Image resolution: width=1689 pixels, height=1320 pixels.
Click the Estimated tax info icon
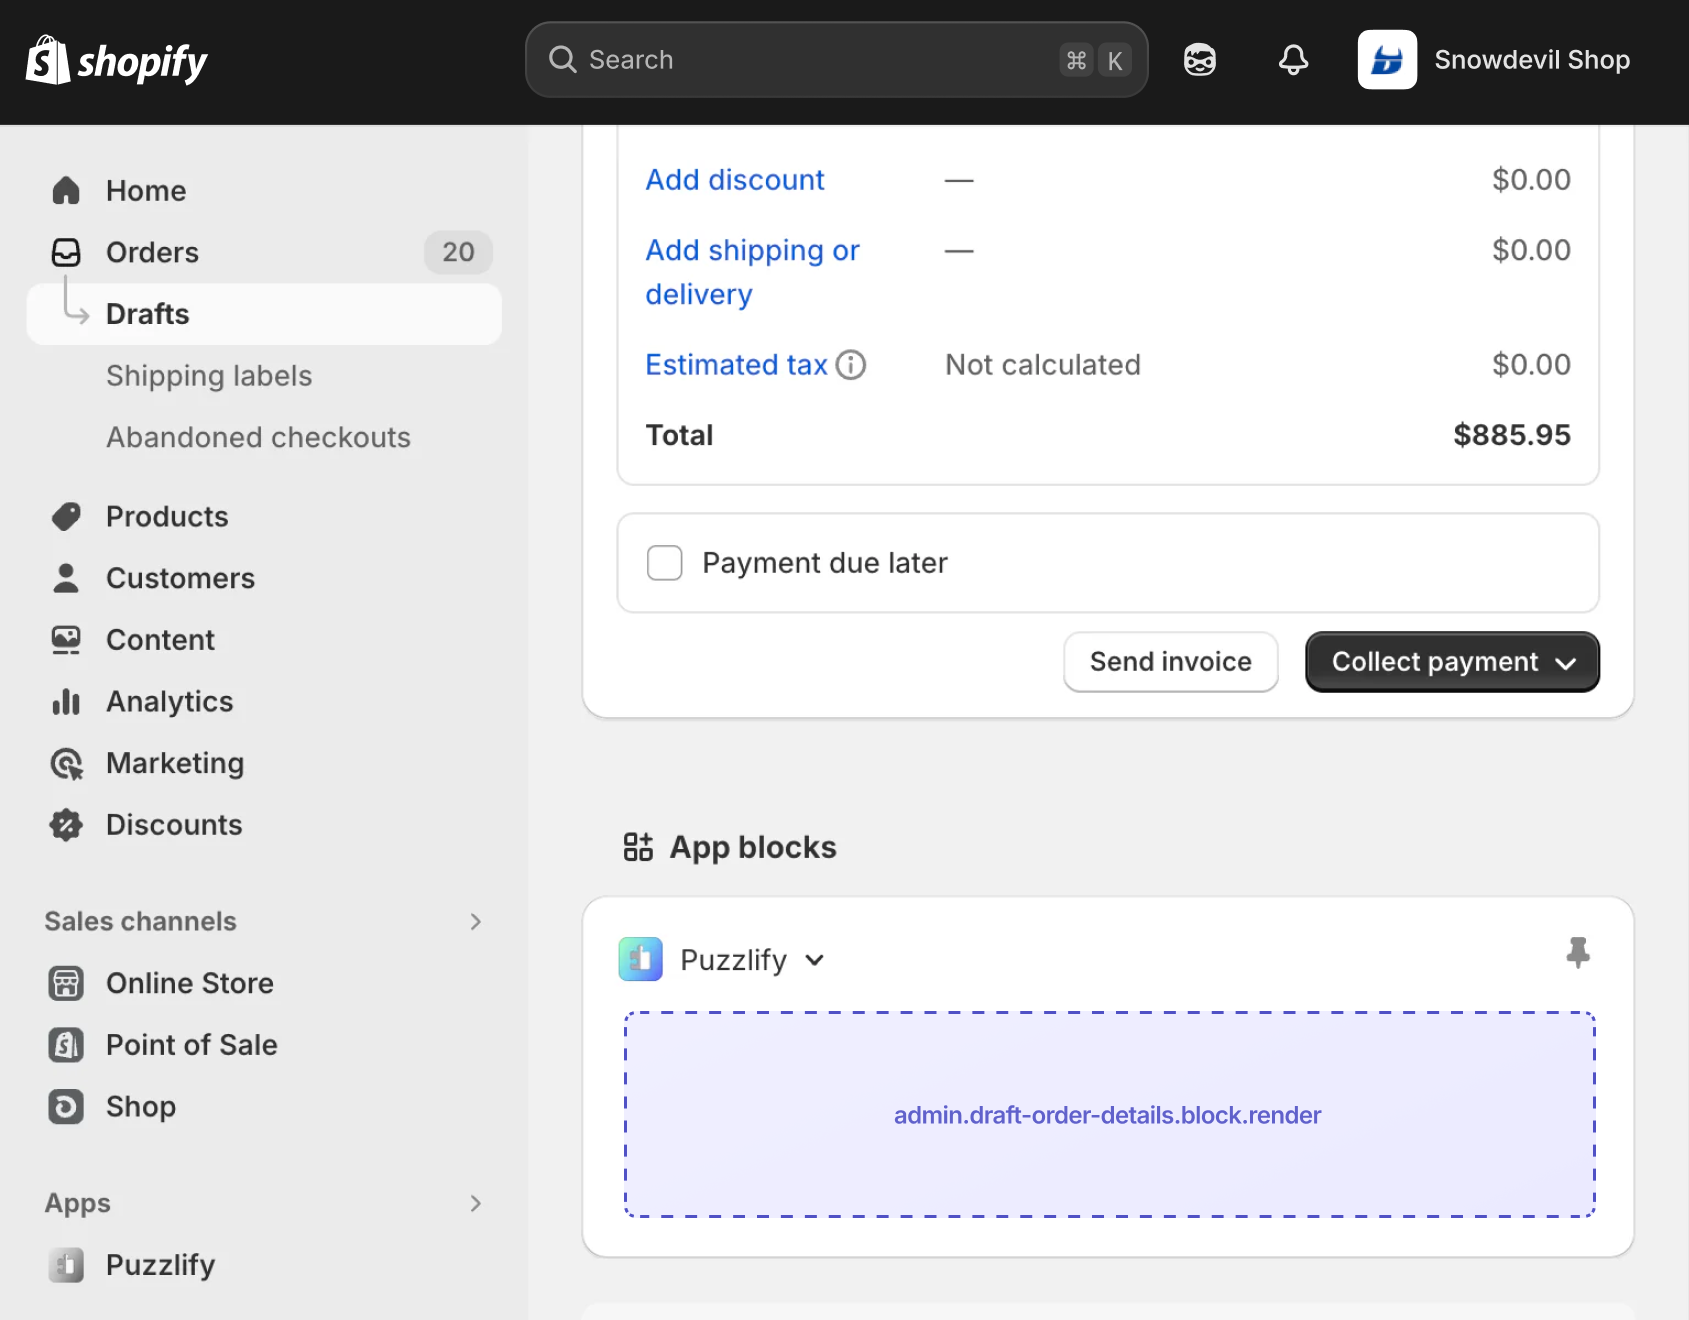tap(851, 365)
